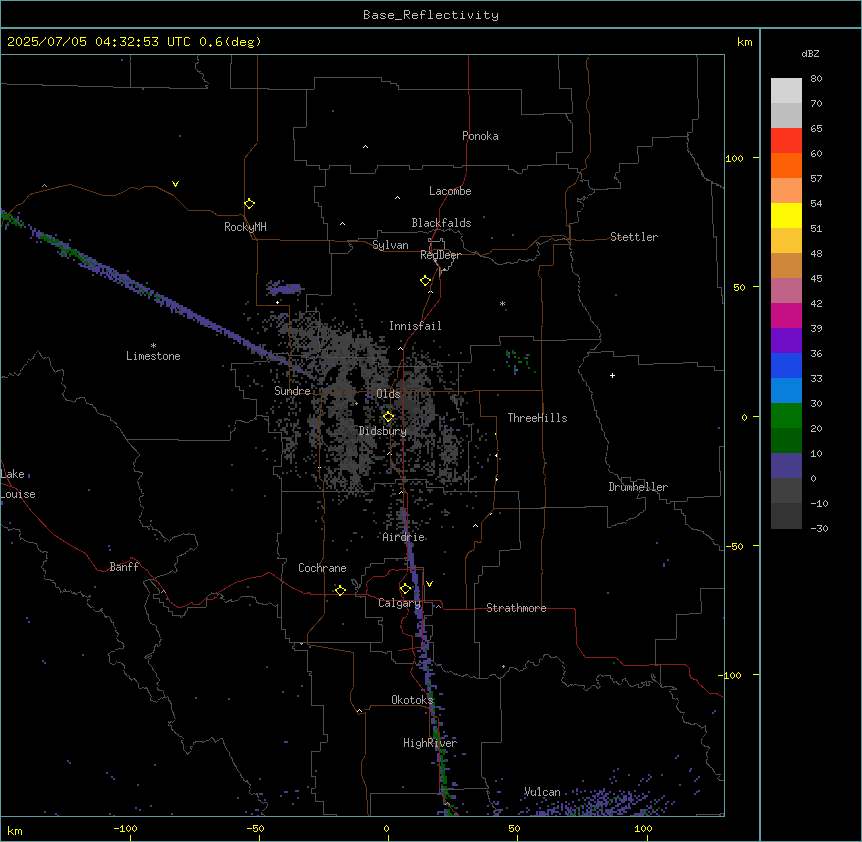Select the HighRiver label
The width and height of the screenshot is (862, 842).
430,743
